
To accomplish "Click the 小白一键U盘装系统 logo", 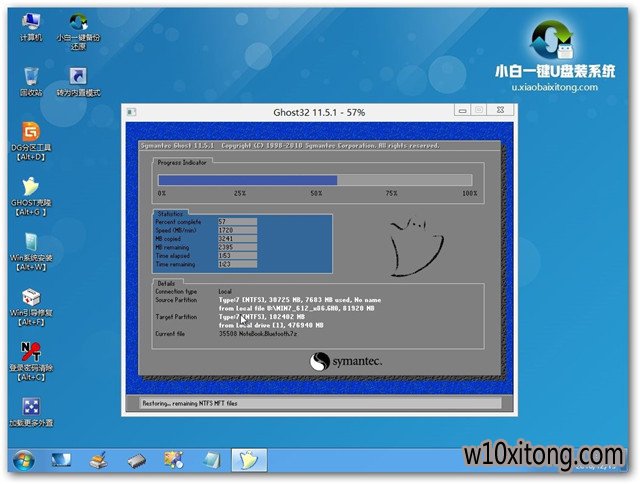I will [x=554, y=50].
